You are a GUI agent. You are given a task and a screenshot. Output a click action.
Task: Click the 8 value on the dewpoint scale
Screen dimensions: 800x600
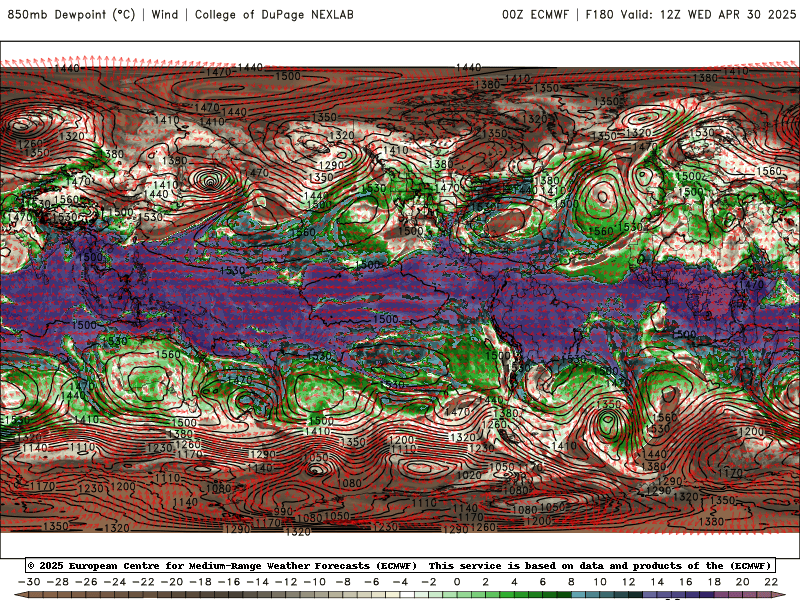(x=571, y=582)
